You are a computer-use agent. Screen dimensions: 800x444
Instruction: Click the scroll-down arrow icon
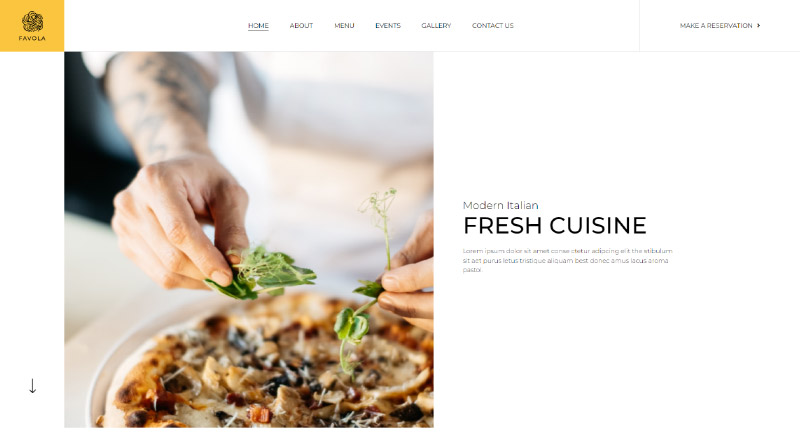point(32,386)
